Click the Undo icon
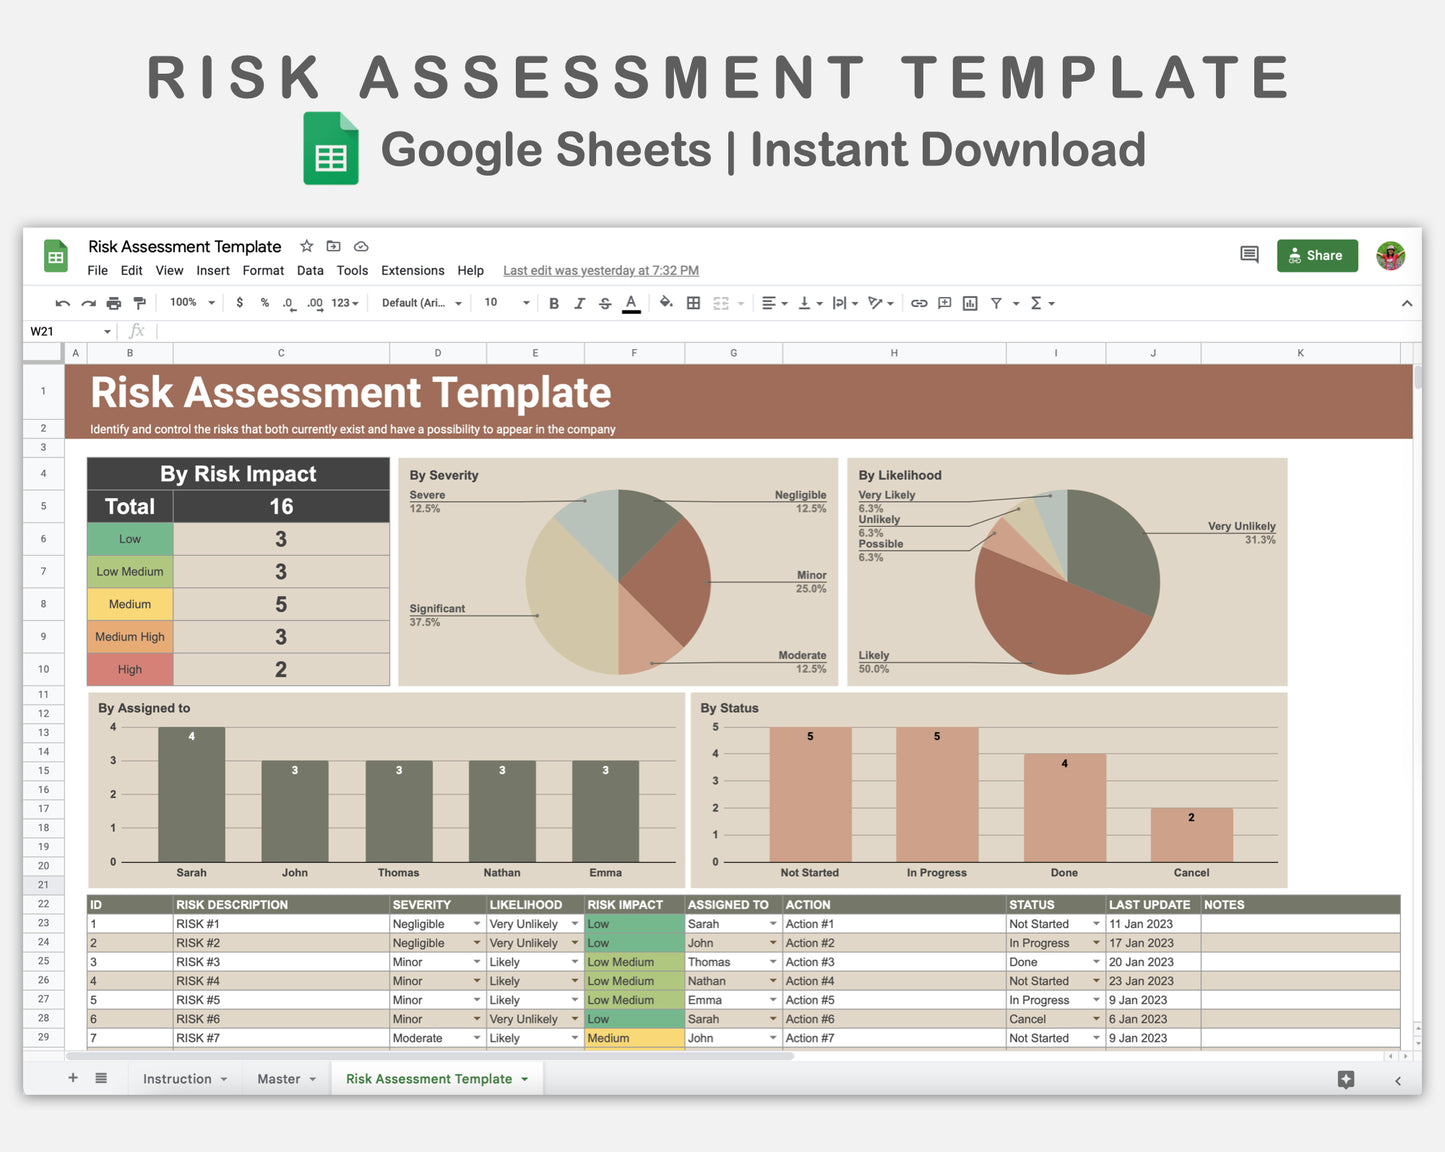 pyautogui.click(x=62, y=303)
